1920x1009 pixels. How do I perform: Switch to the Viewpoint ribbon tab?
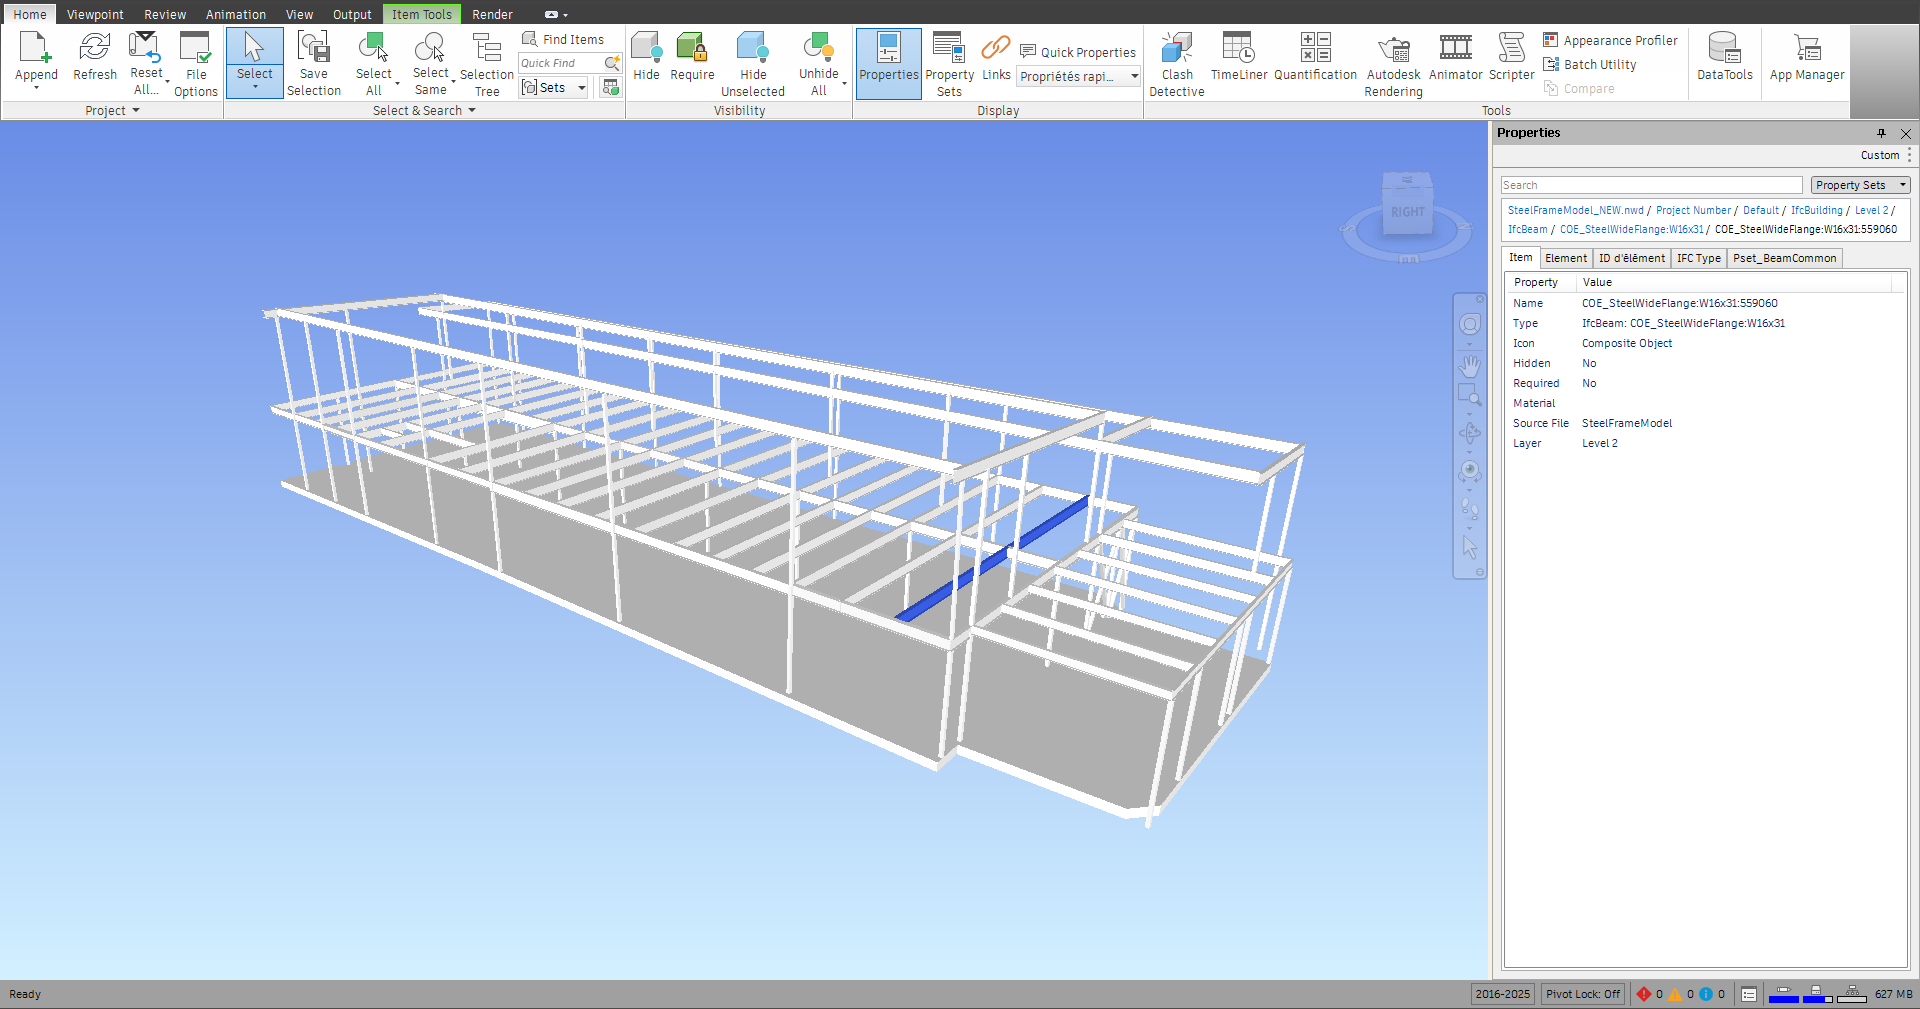tap(95, 14)
